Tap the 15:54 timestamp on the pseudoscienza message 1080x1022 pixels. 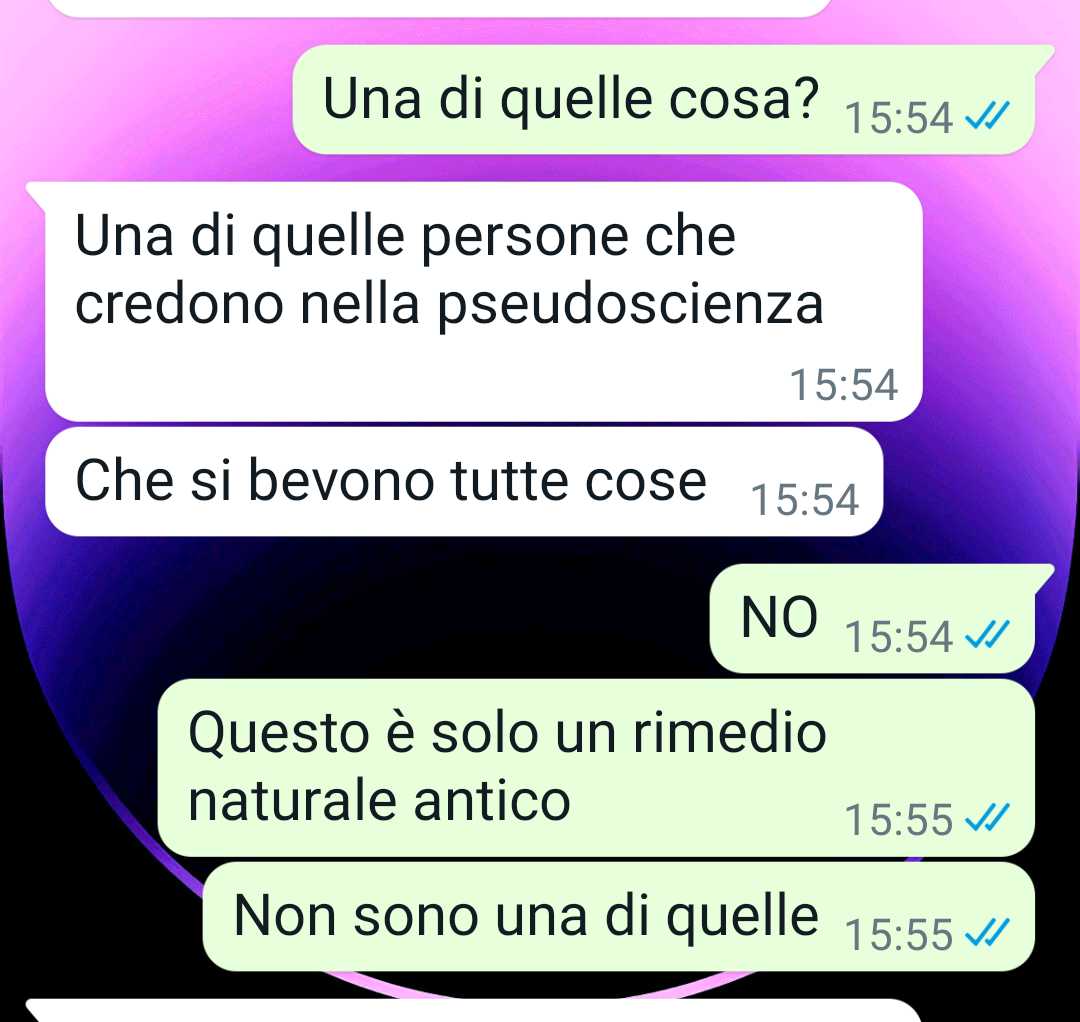[844, 384]
